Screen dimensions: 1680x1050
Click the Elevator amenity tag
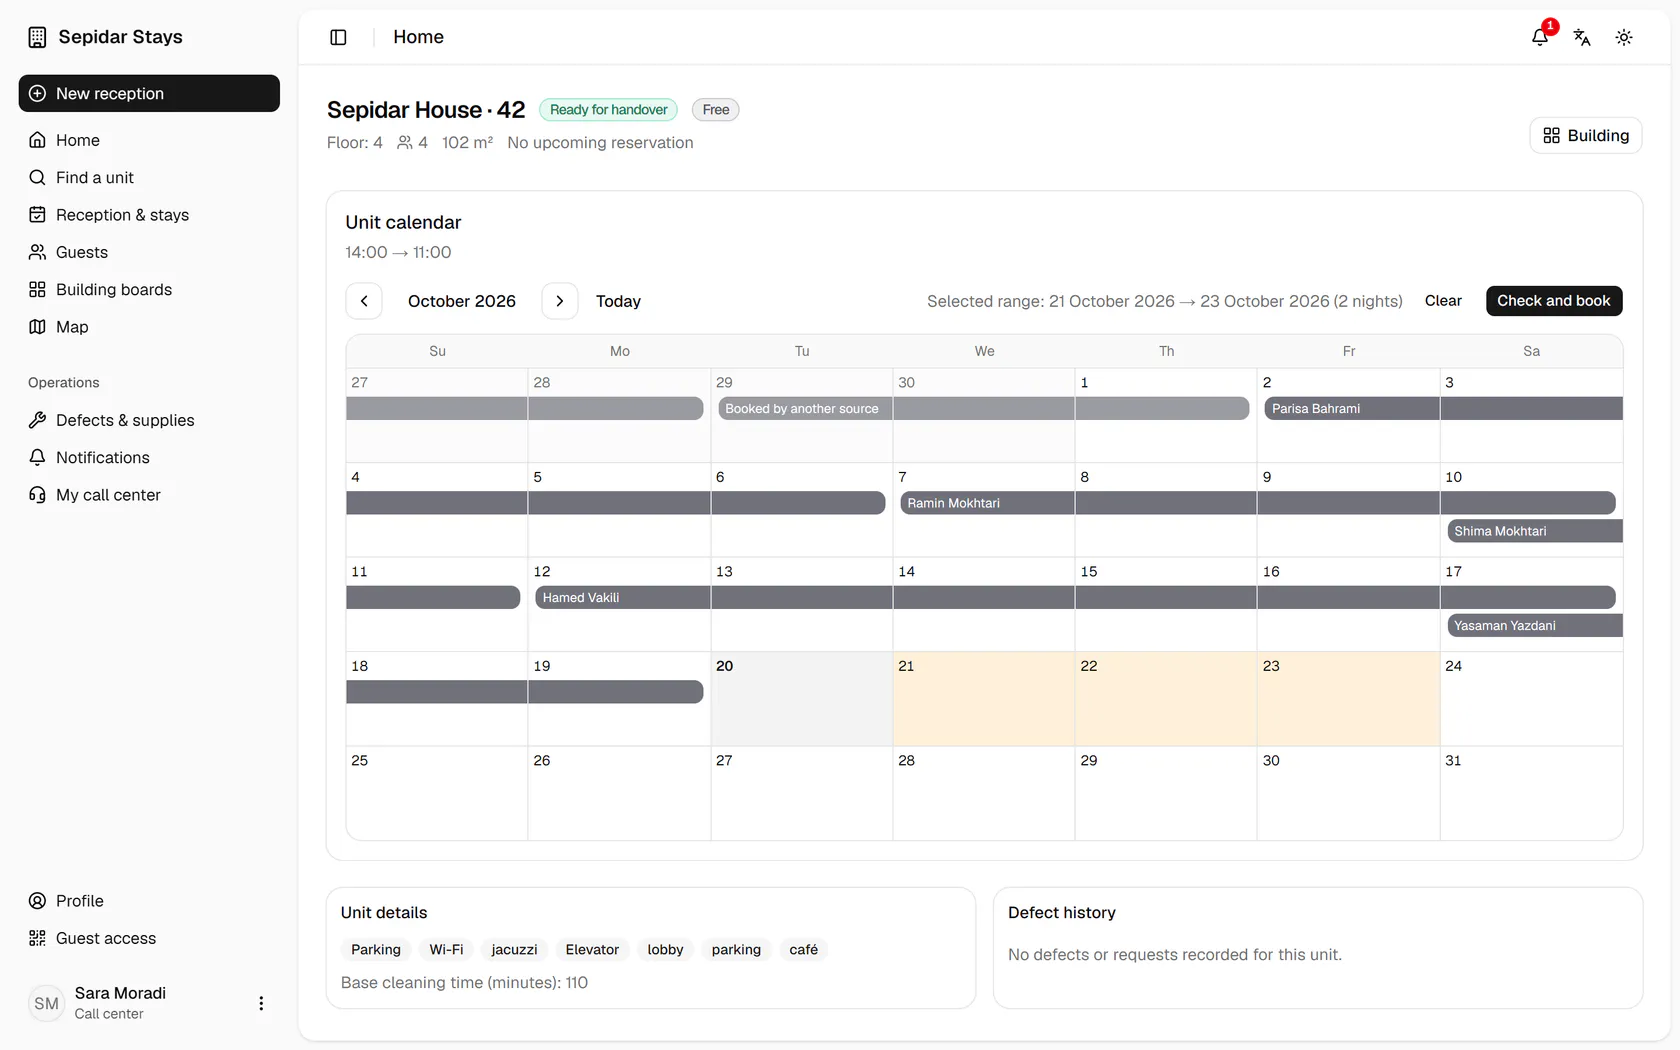(x=592, y=950)
